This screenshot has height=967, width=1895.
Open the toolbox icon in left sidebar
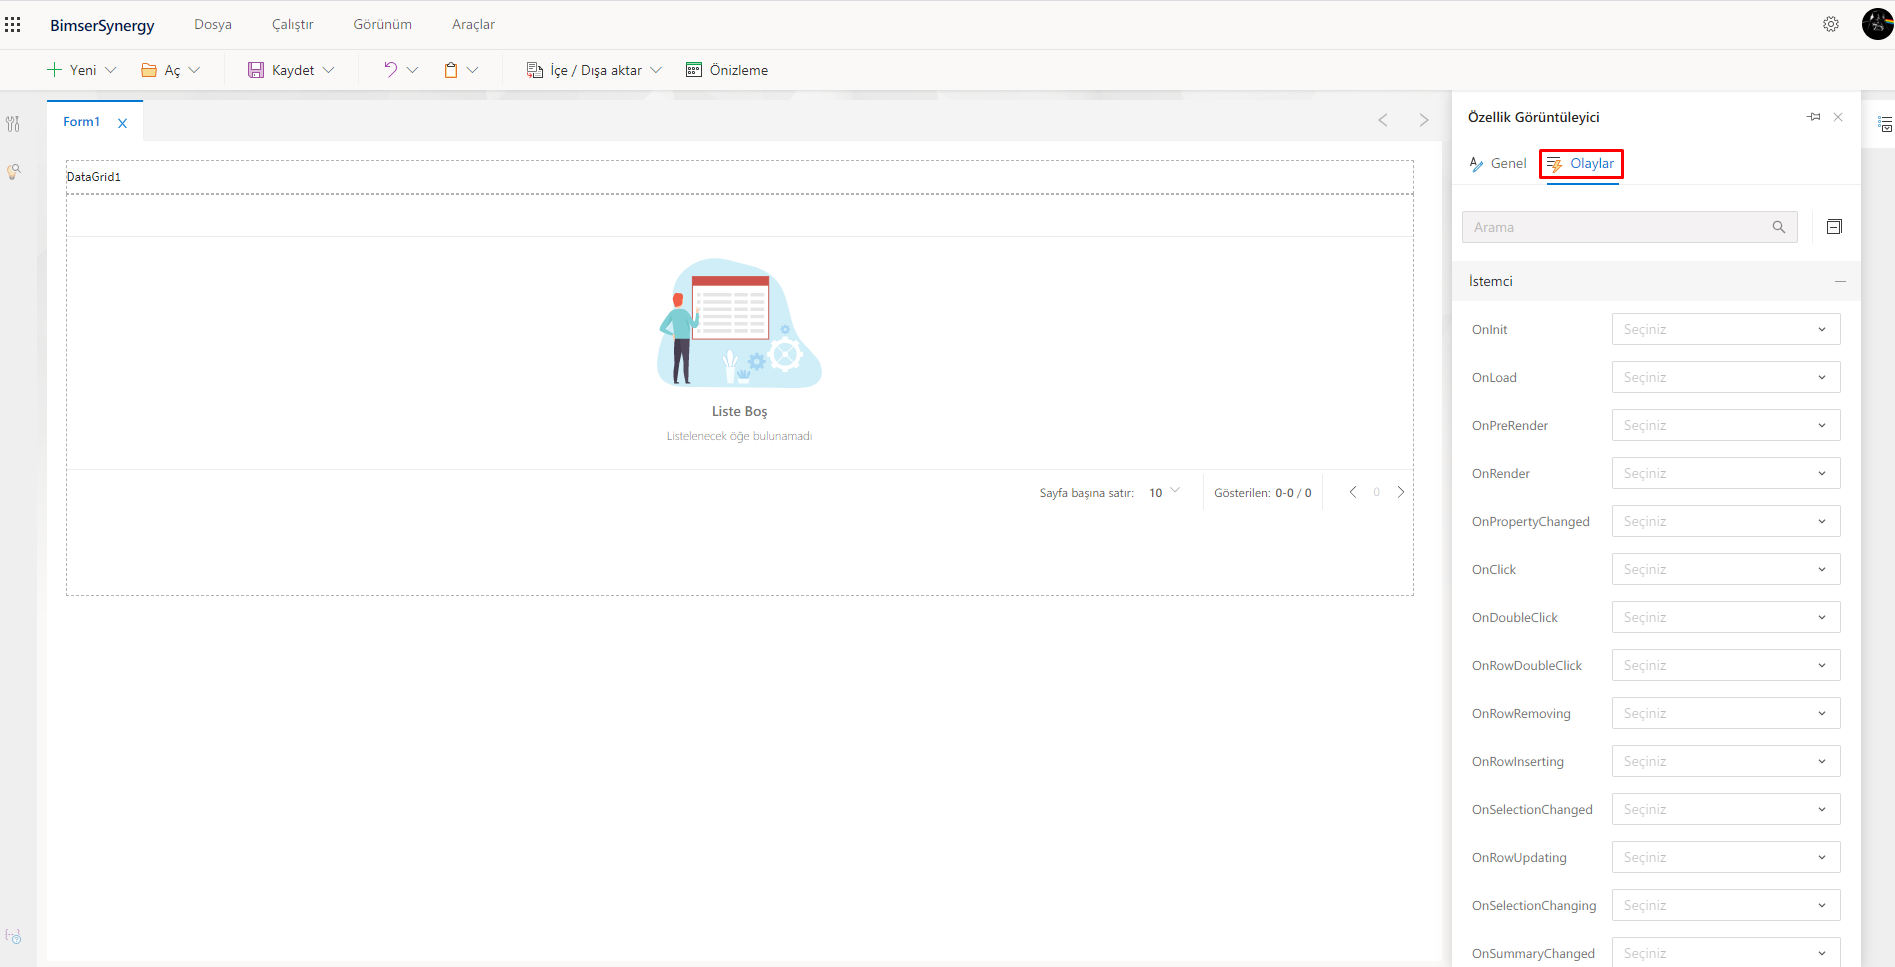pos(13,124)
